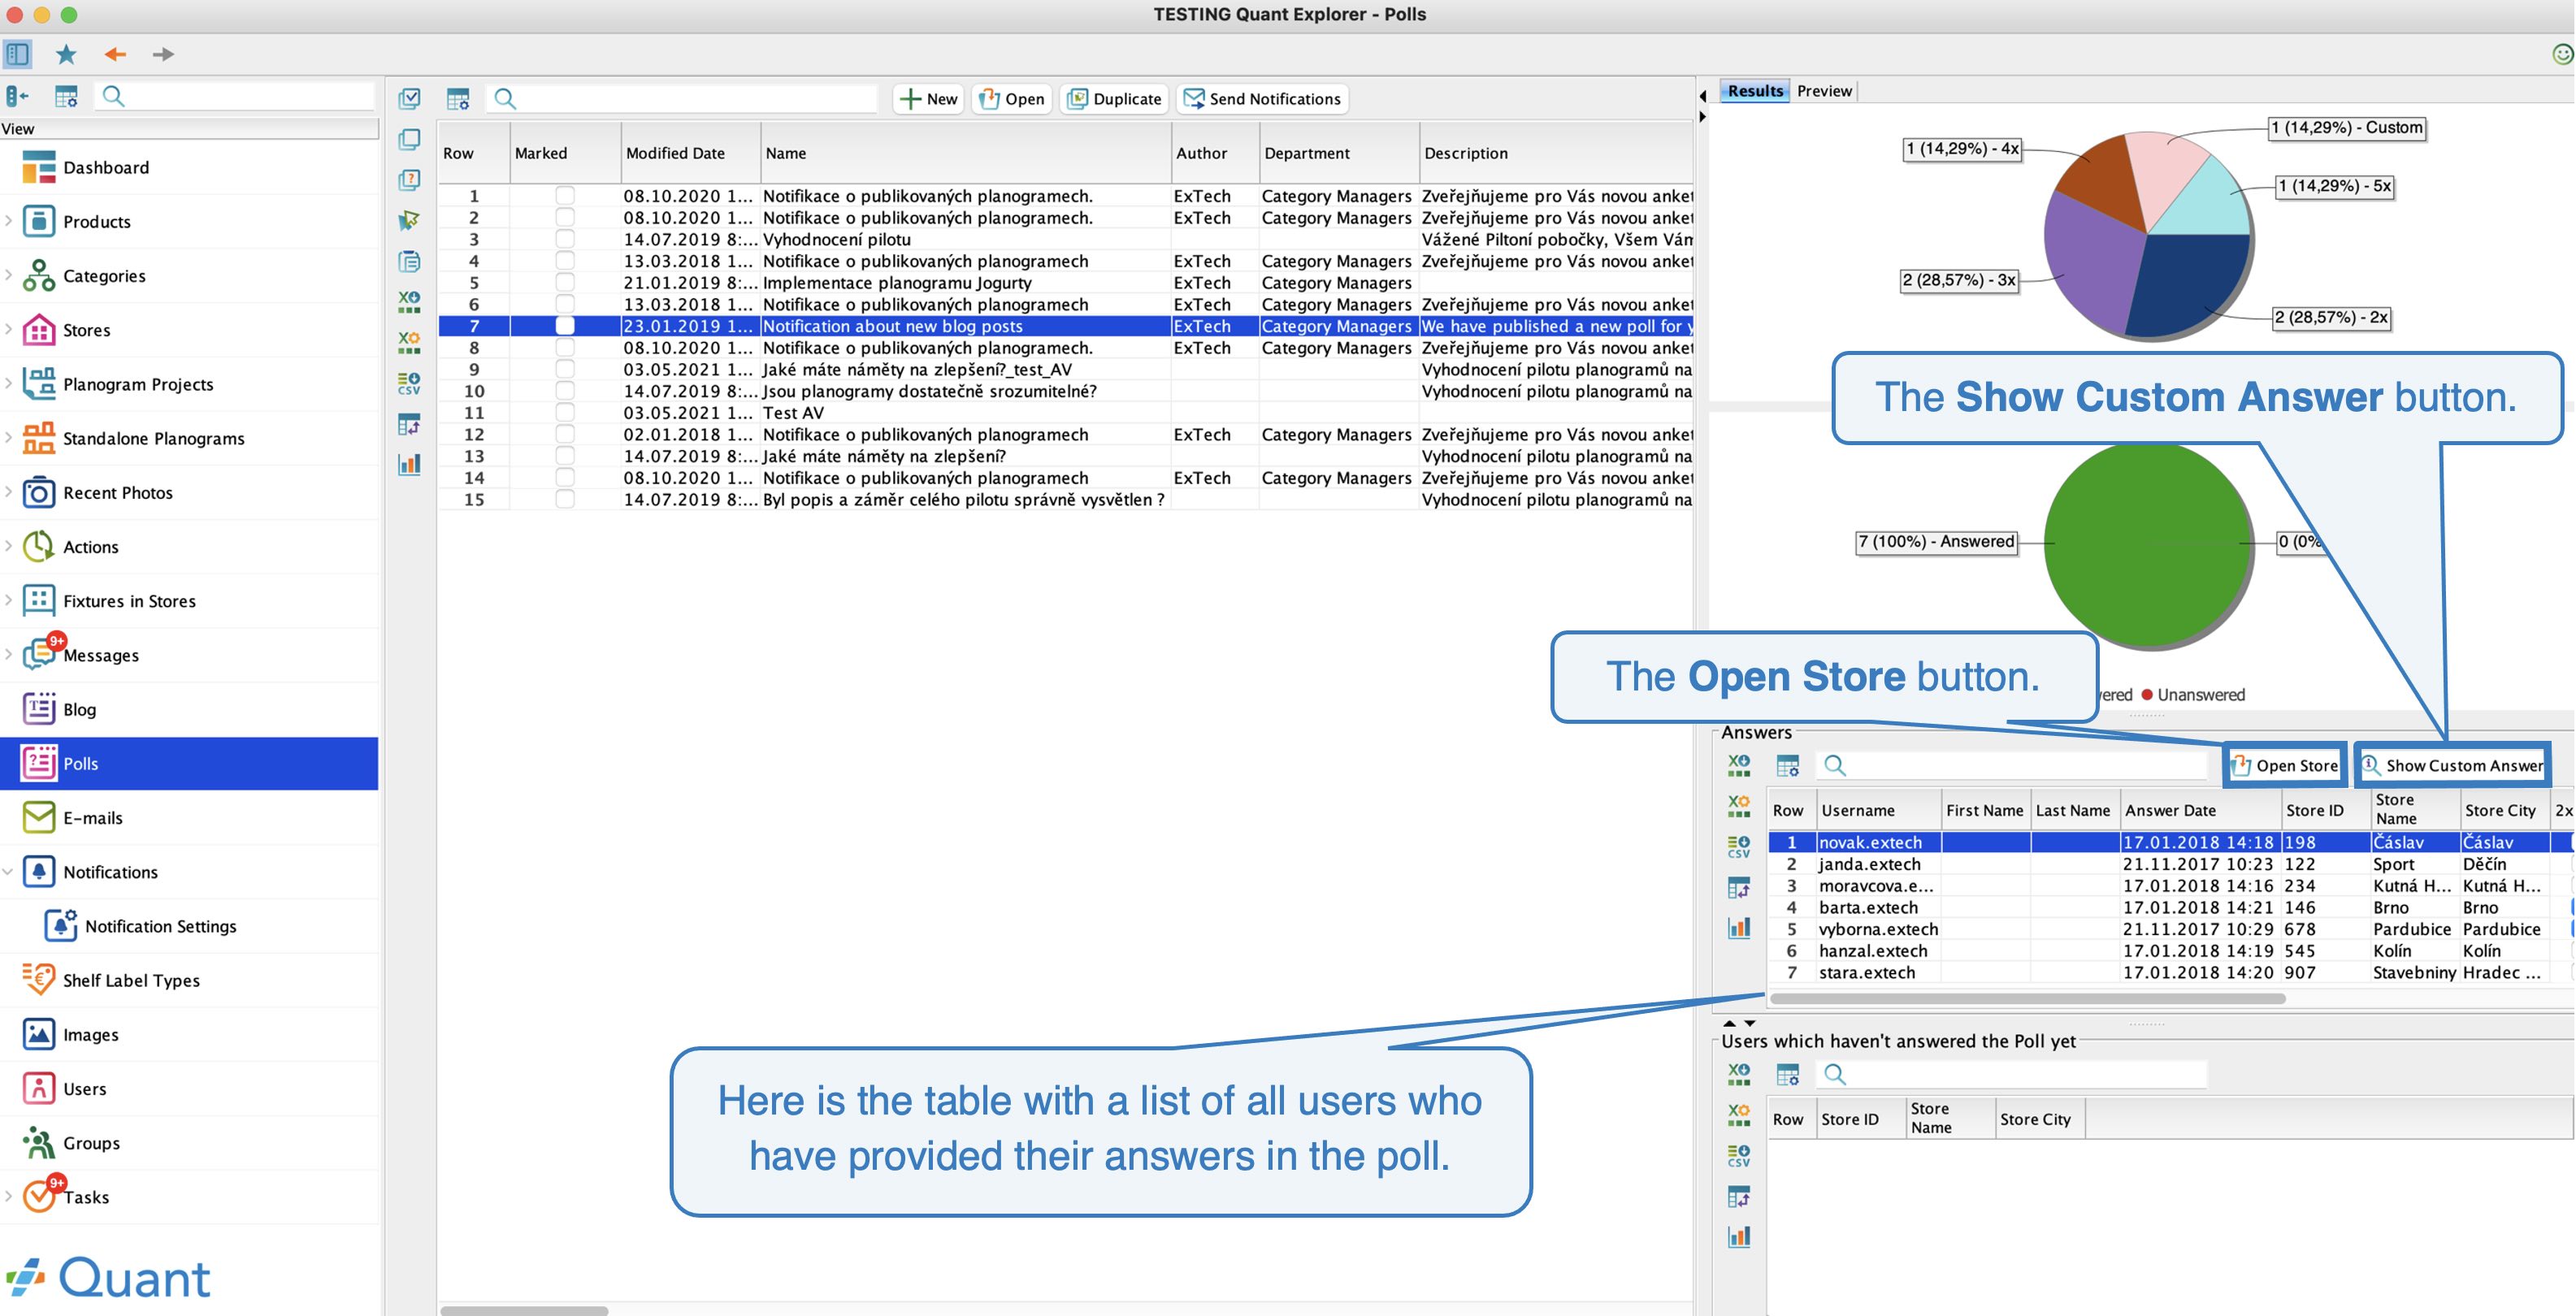2576x1316 pixels.
Task: Expand the Standalone Planograms tree node
Action: tap(8, 438)
